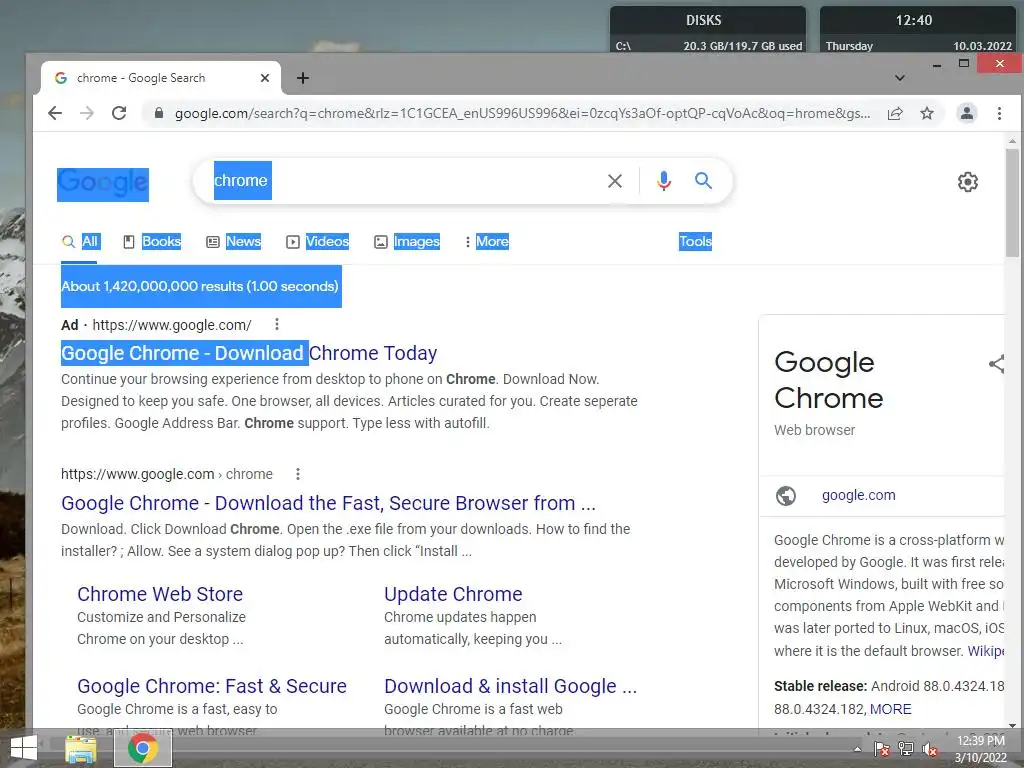Click the Google logo
1024x768 pixels.
click(103, 184)
